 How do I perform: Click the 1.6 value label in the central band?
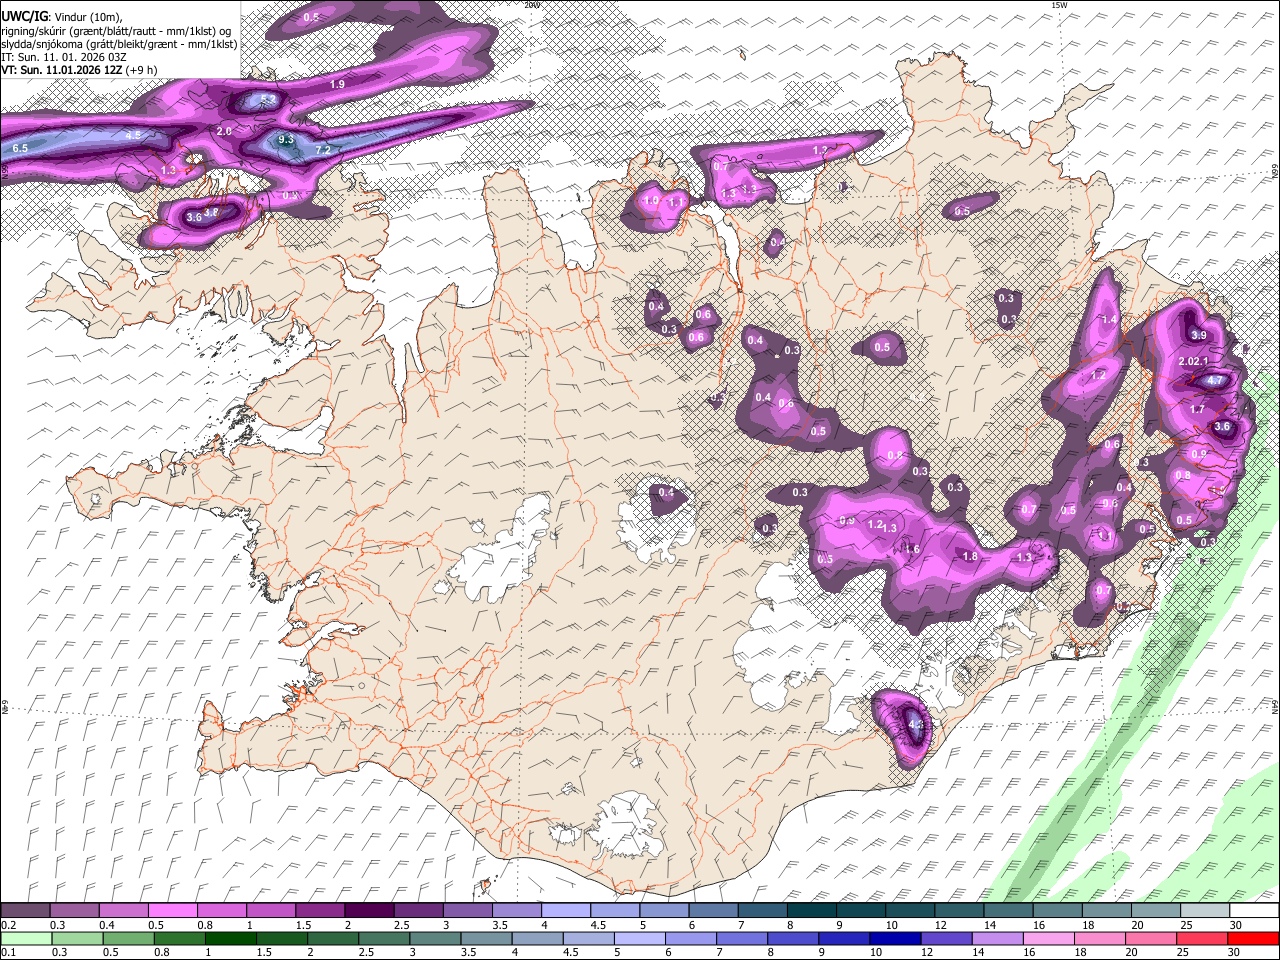[x=911, y=549]
